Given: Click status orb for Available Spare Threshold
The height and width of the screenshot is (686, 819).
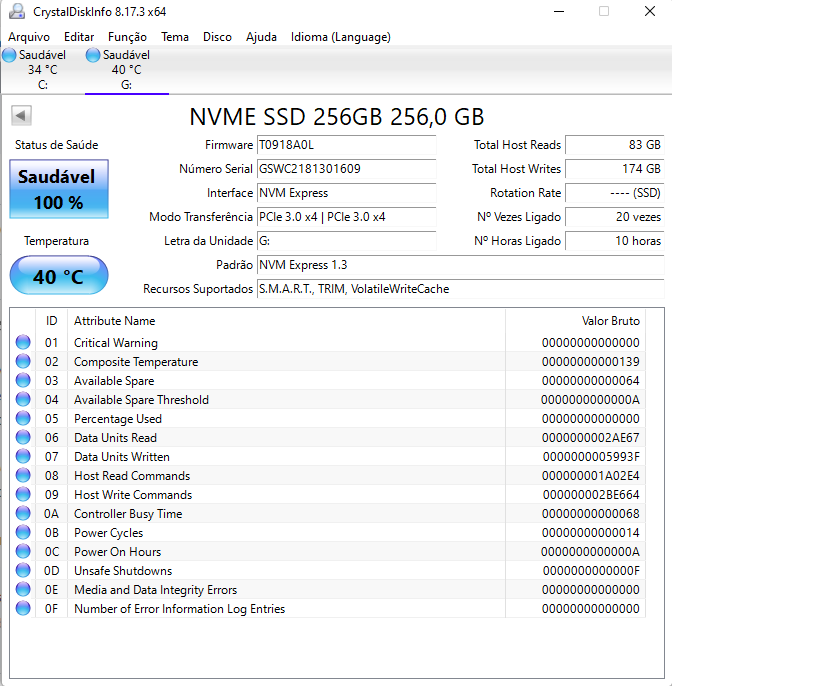Looking at the screenshot, I should (x=23, y=399).
